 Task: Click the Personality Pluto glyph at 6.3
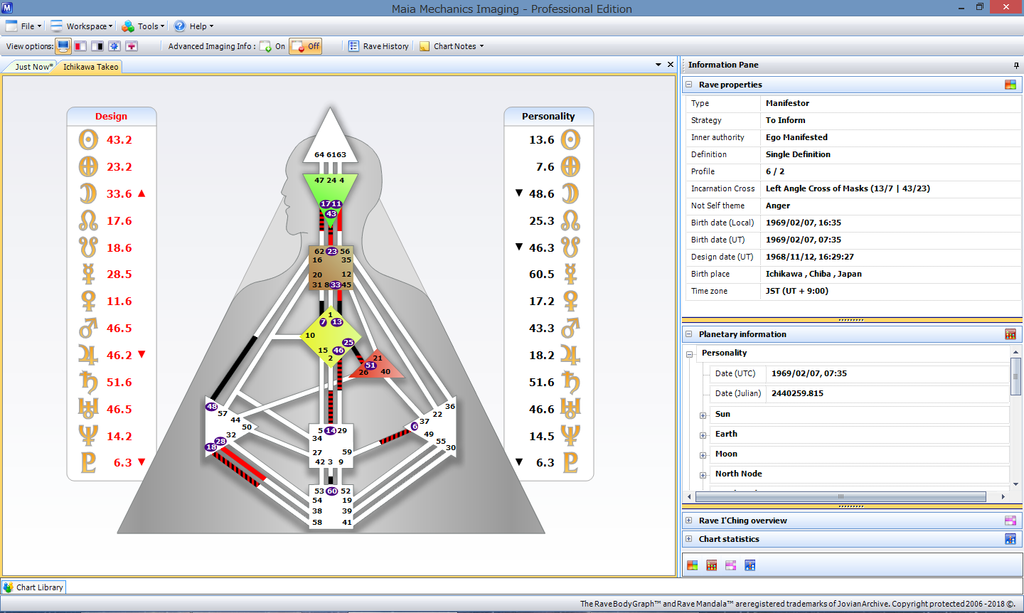[571, 462]
